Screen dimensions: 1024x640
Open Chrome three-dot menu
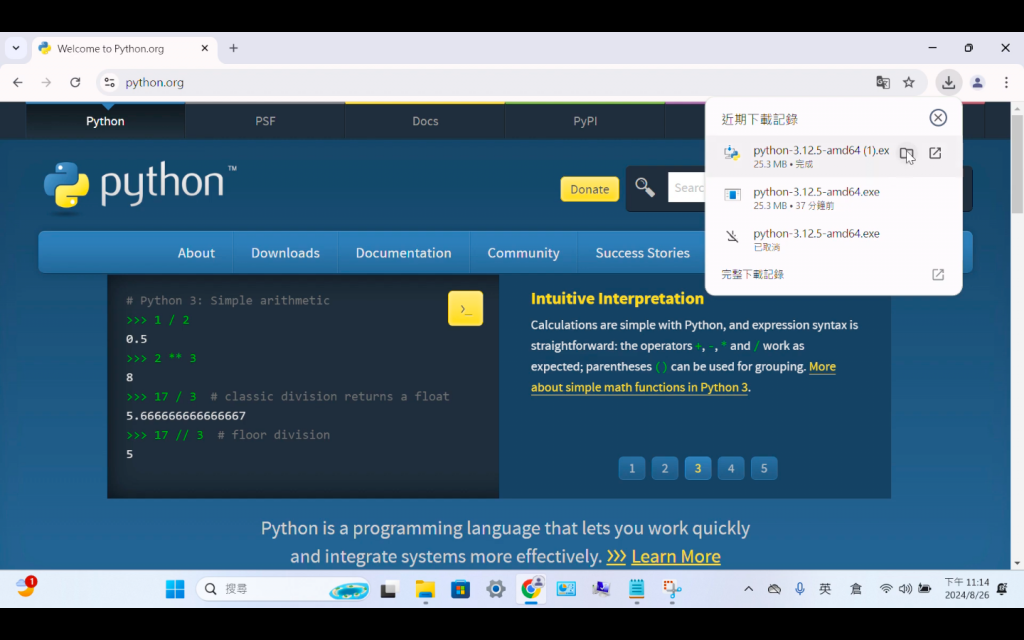coord(1006,82)
